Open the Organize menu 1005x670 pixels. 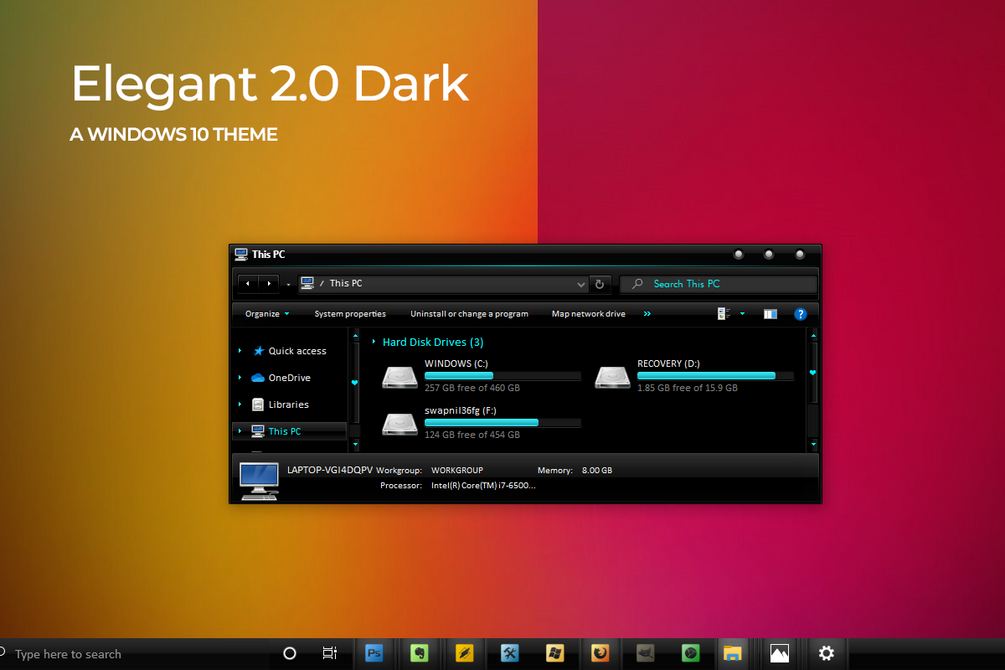pyautogui.click(x=267, y=314)
